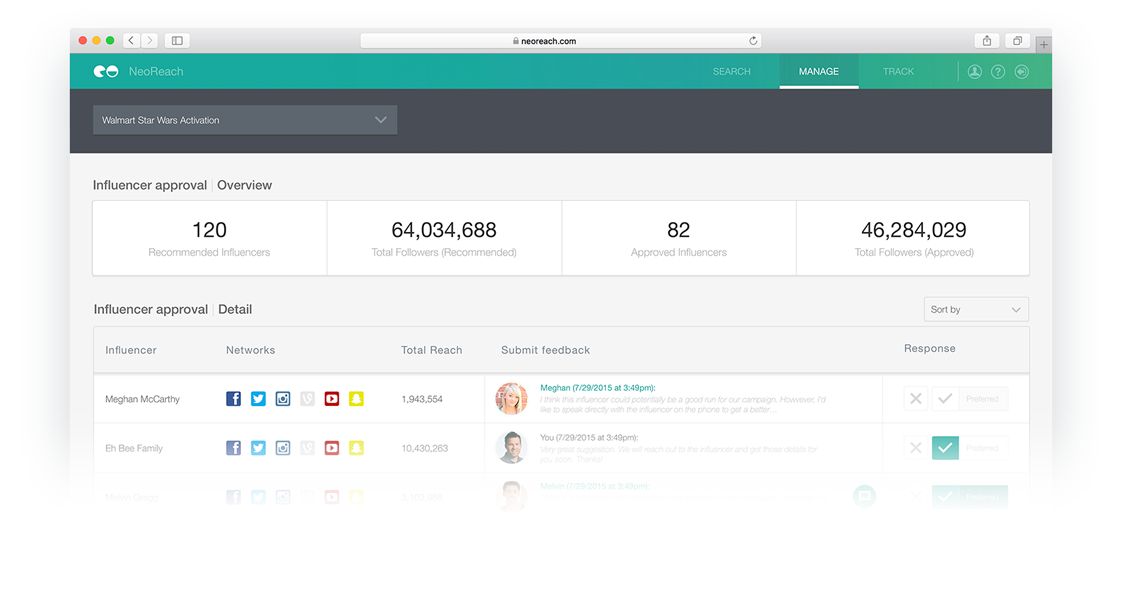Viewport: 1129px width, 600px height.
Task: Open the TRACK tab
Action: click(x=898, y=71)
